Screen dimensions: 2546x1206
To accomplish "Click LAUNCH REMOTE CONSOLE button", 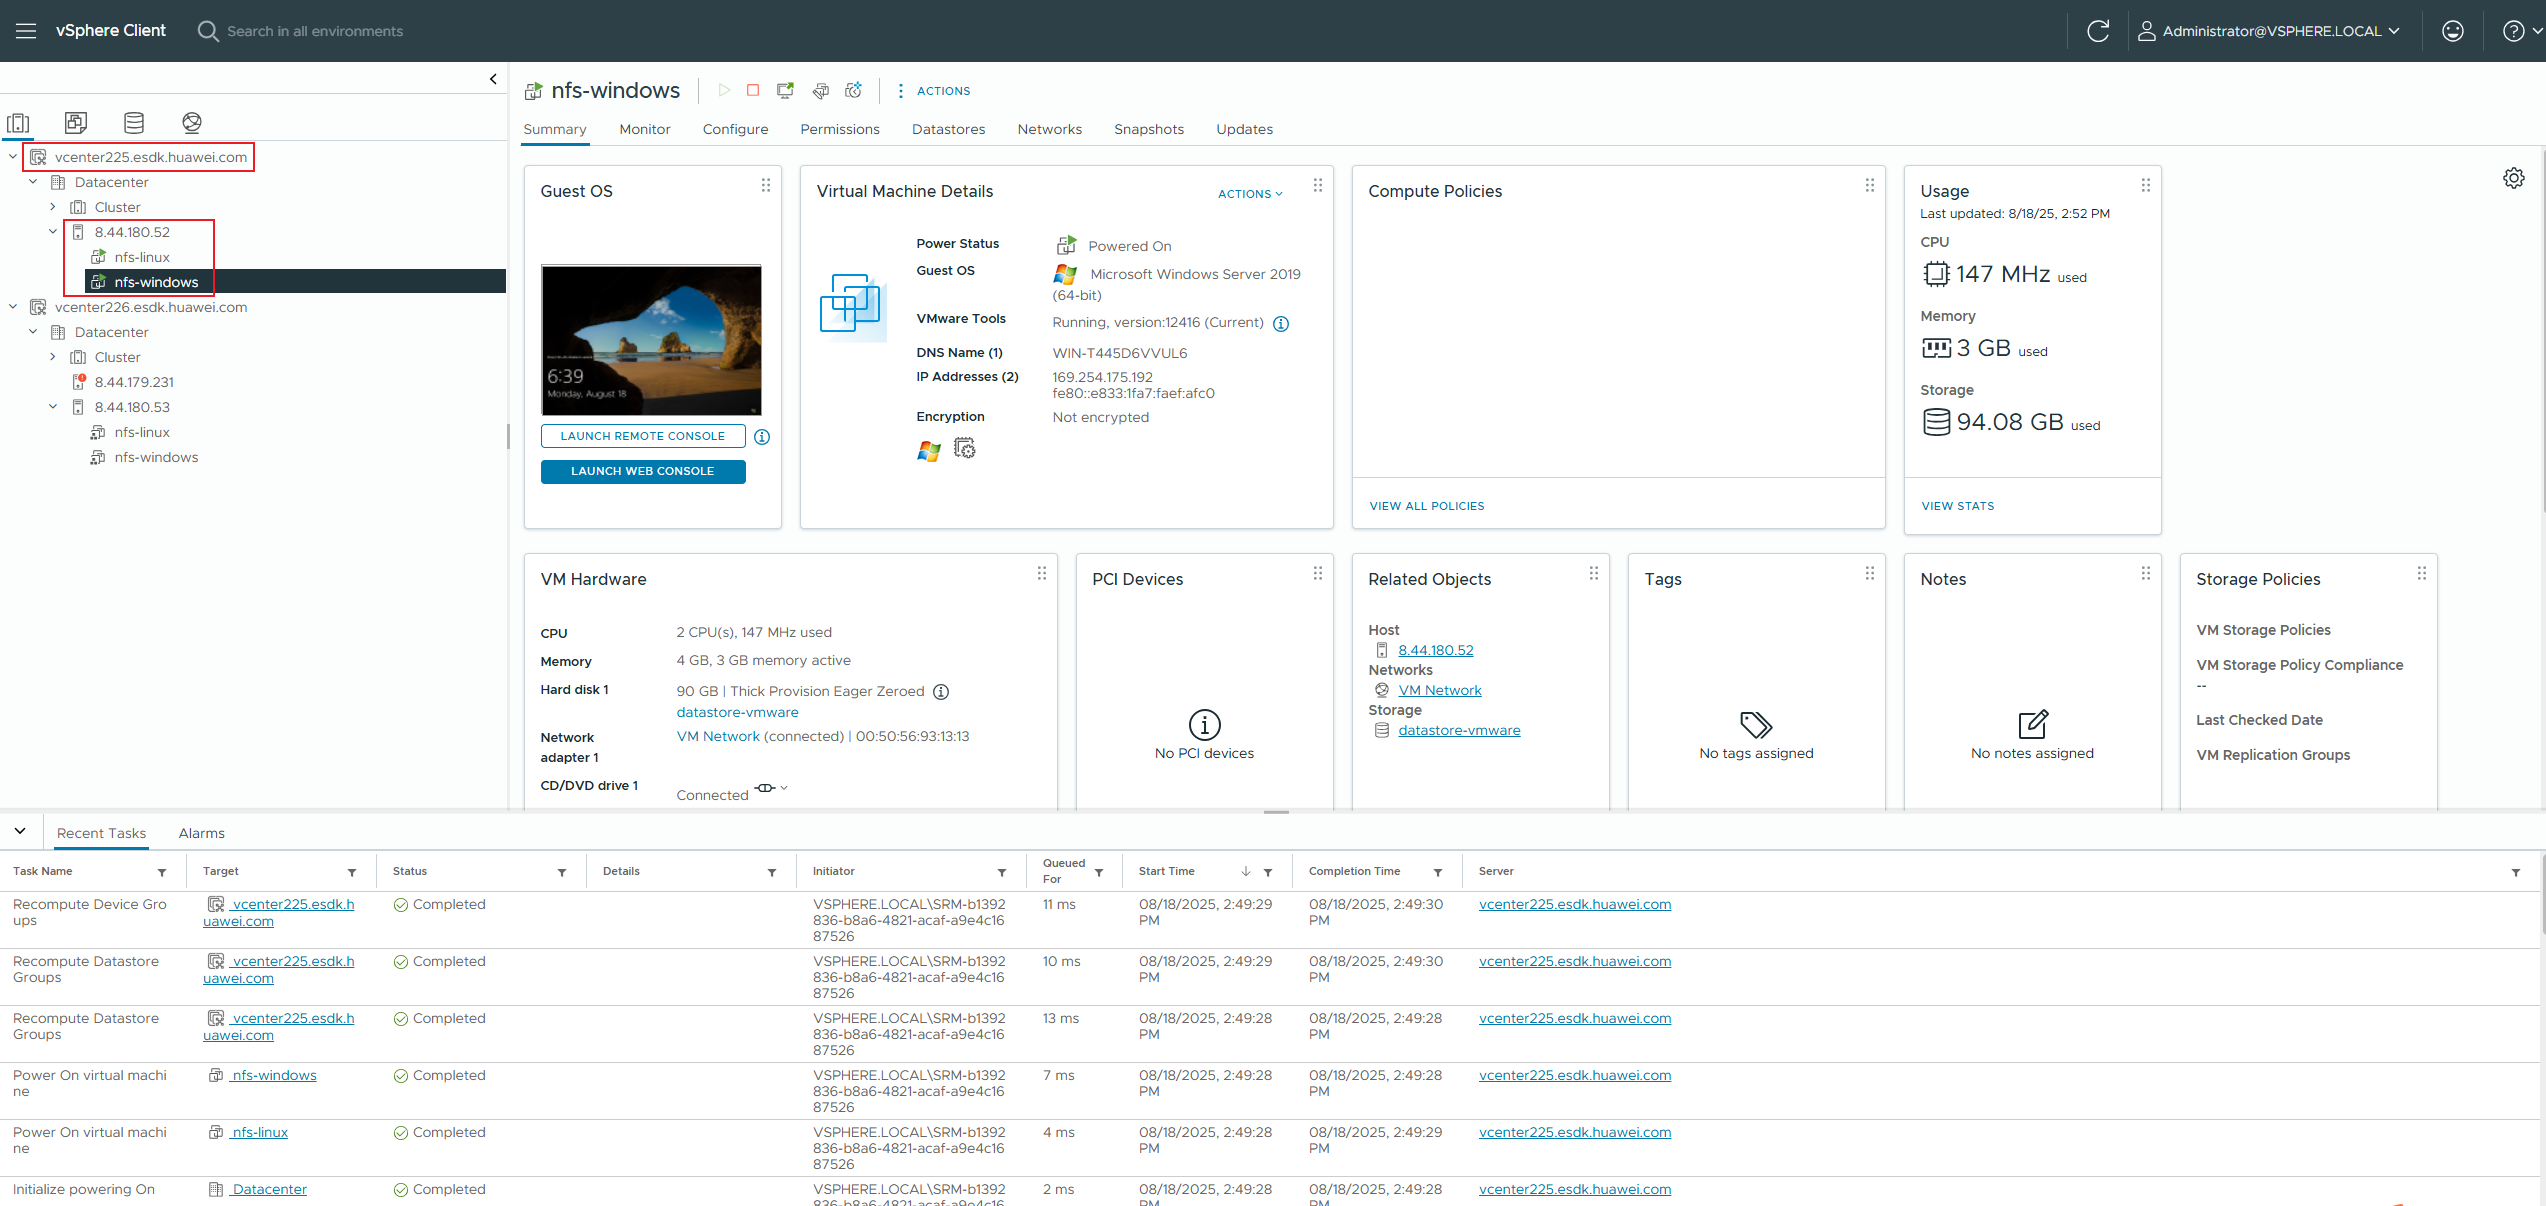I will 643,436.
